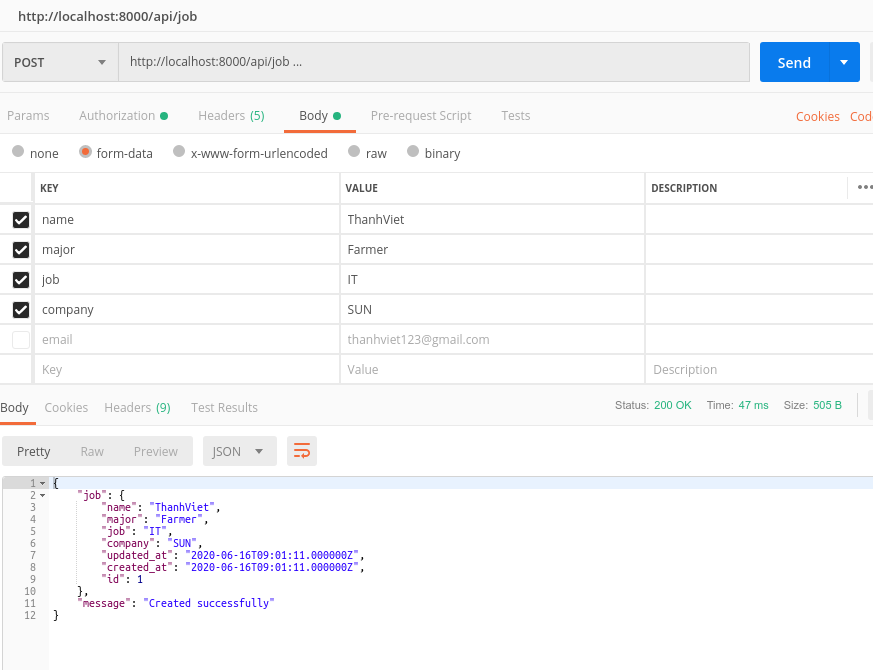Choose the binary body type

tap(411, 153)
